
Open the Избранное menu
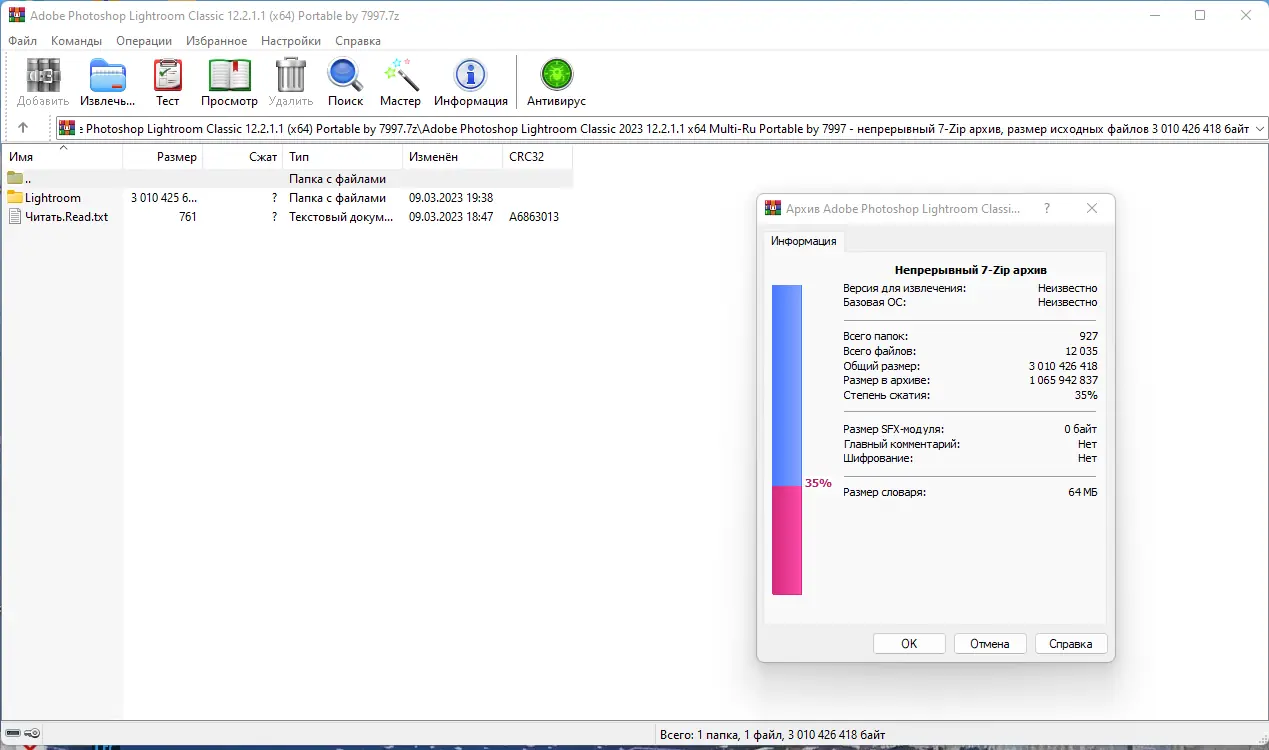(x=216, y=41)
